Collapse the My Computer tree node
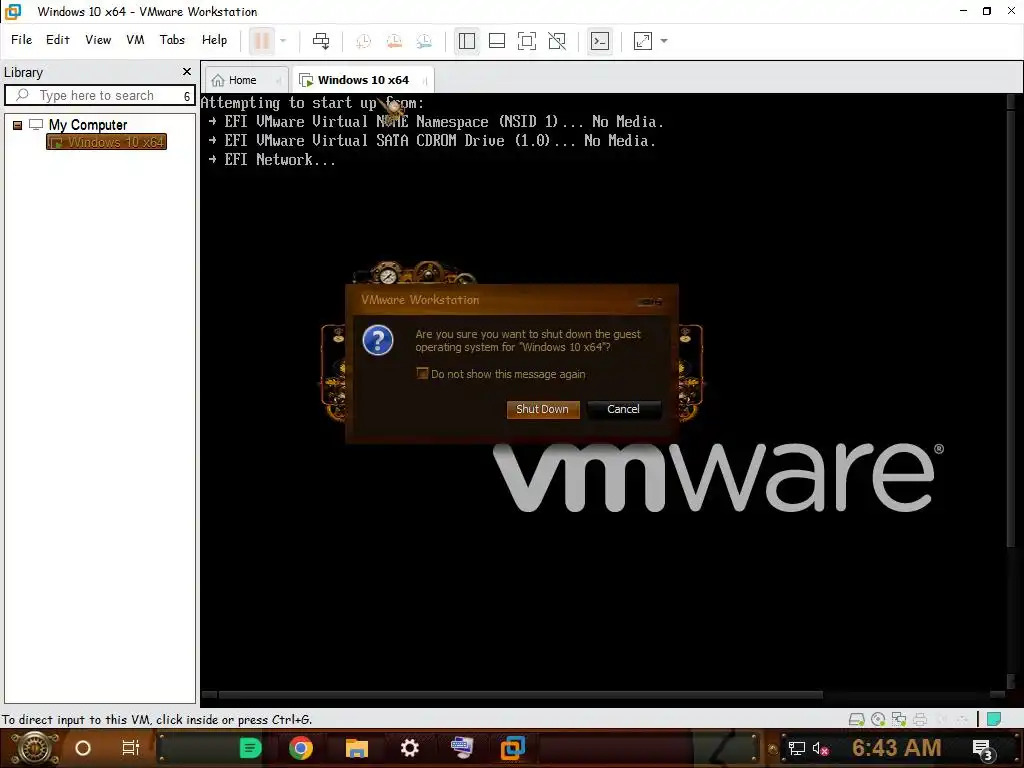The image size is (1024, 768). click(x=18, y=125)
